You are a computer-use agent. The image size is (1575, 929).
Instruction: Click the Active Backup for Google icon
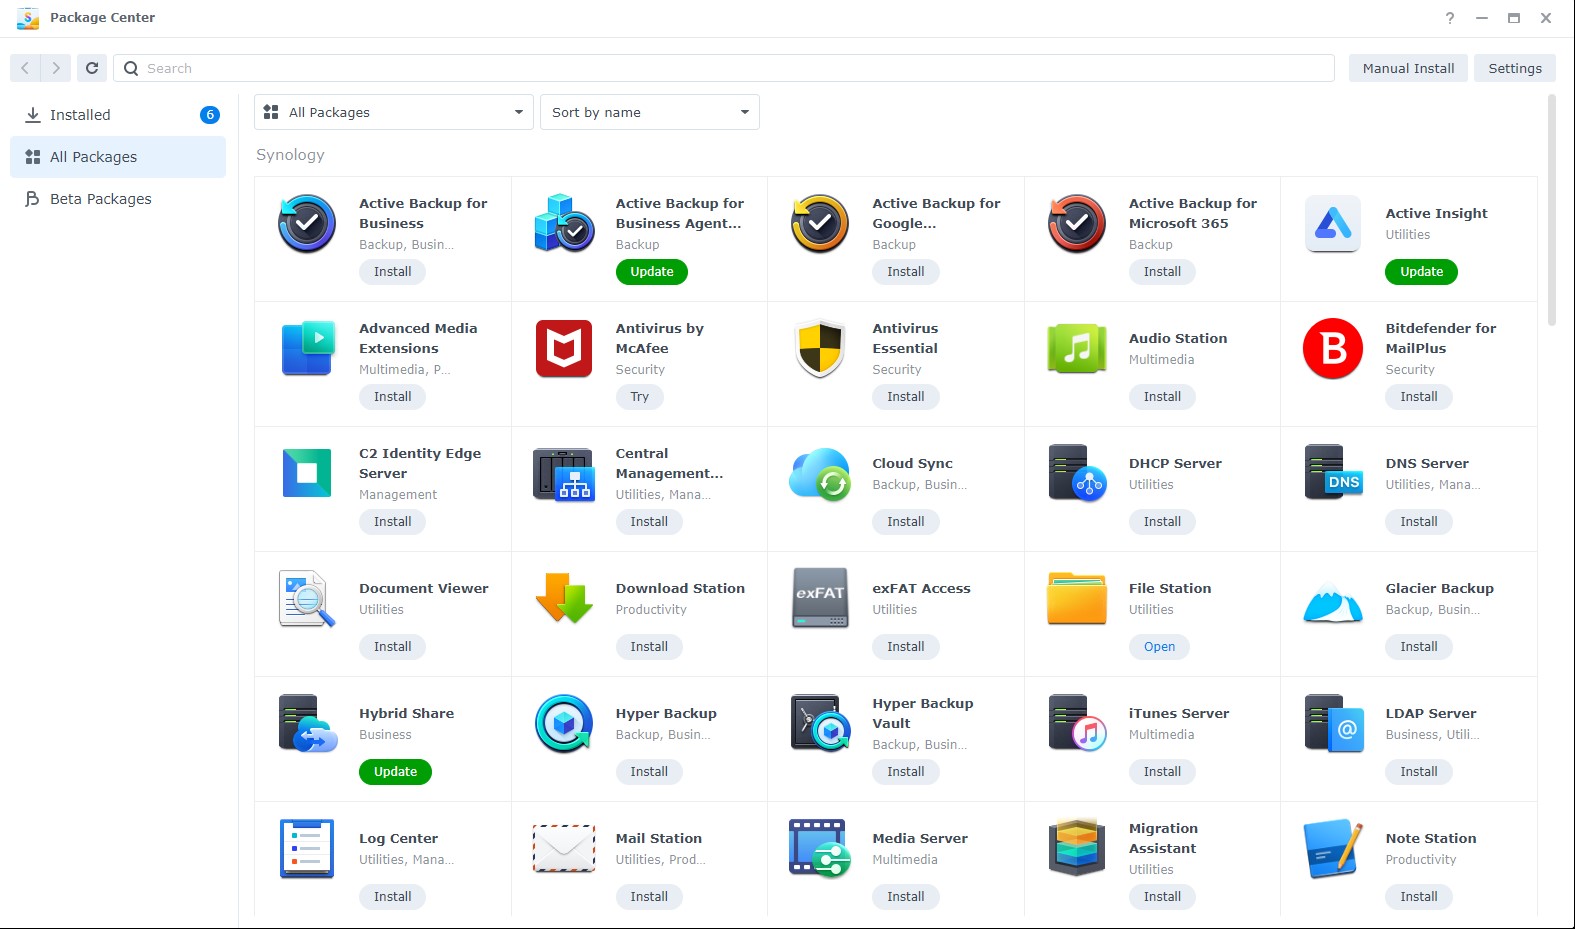(x=820, y=223)
